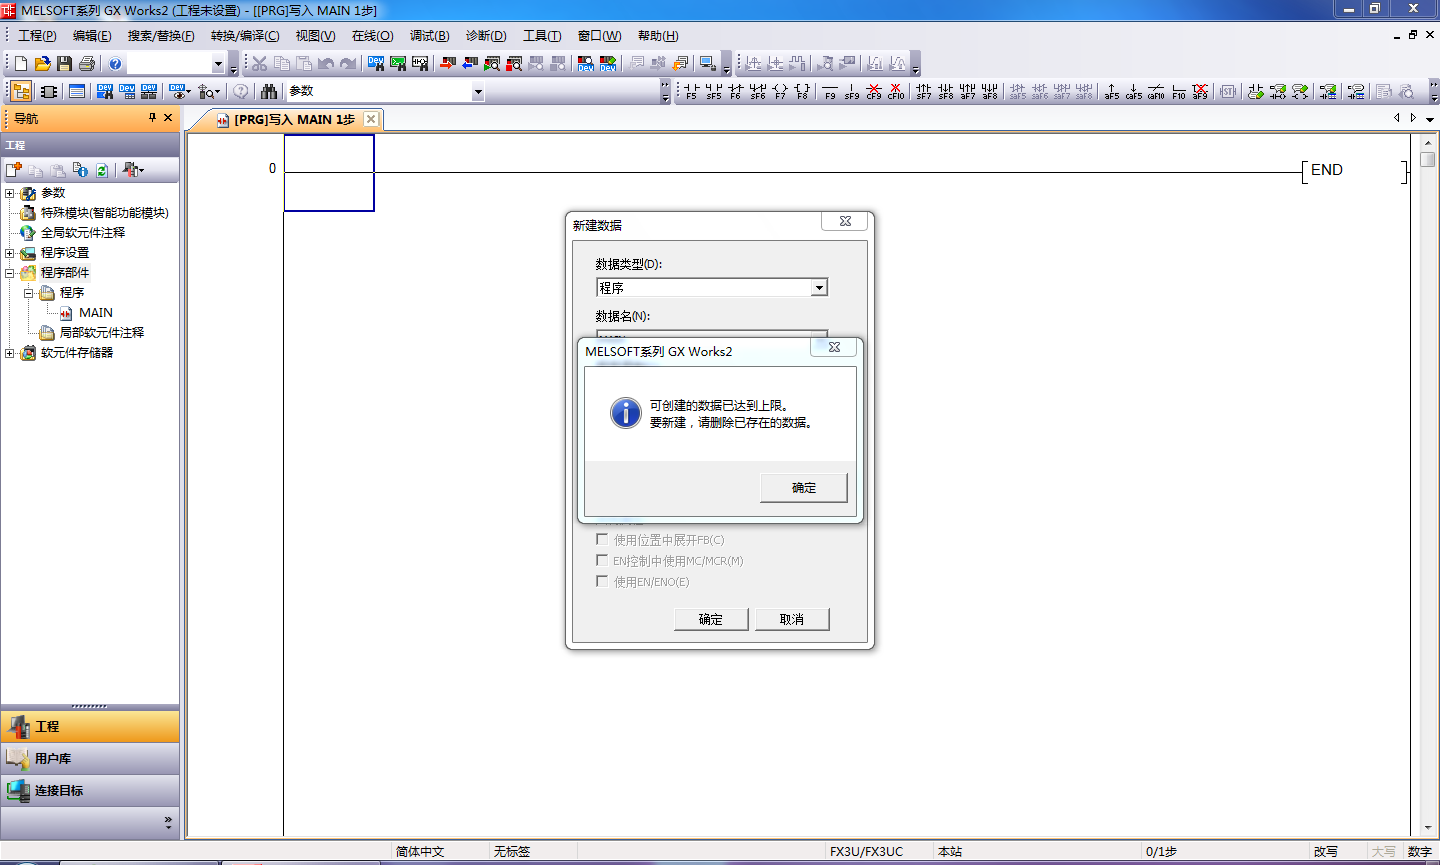Screen dimensions: 1440x865
Task: Check the EN控制中使用MC/MCR(M) checkbox
Action: (x=602, y=560)
